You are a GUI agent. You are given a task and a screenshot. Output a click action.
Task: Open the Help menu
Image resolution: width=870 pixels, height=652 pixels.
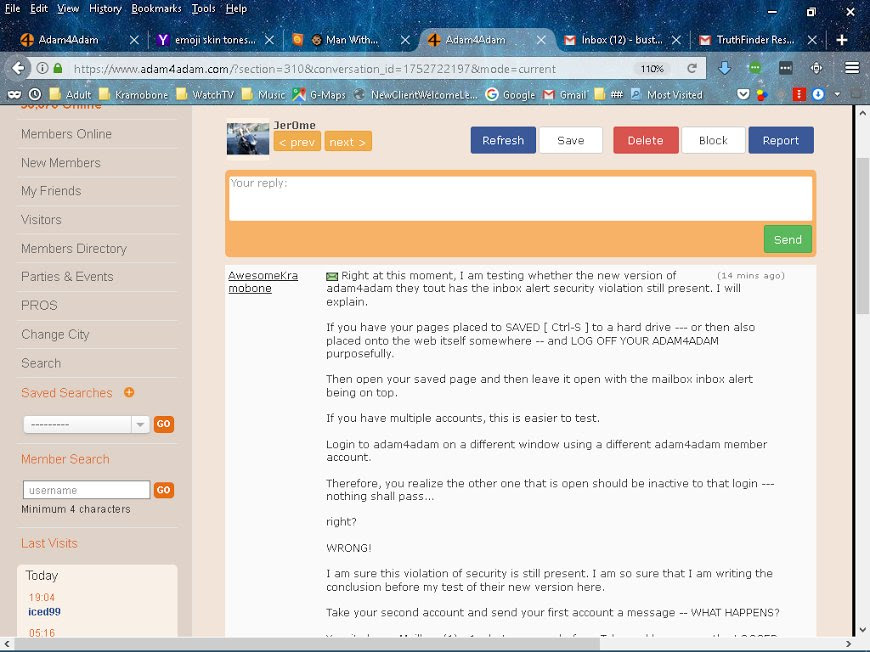236,9
